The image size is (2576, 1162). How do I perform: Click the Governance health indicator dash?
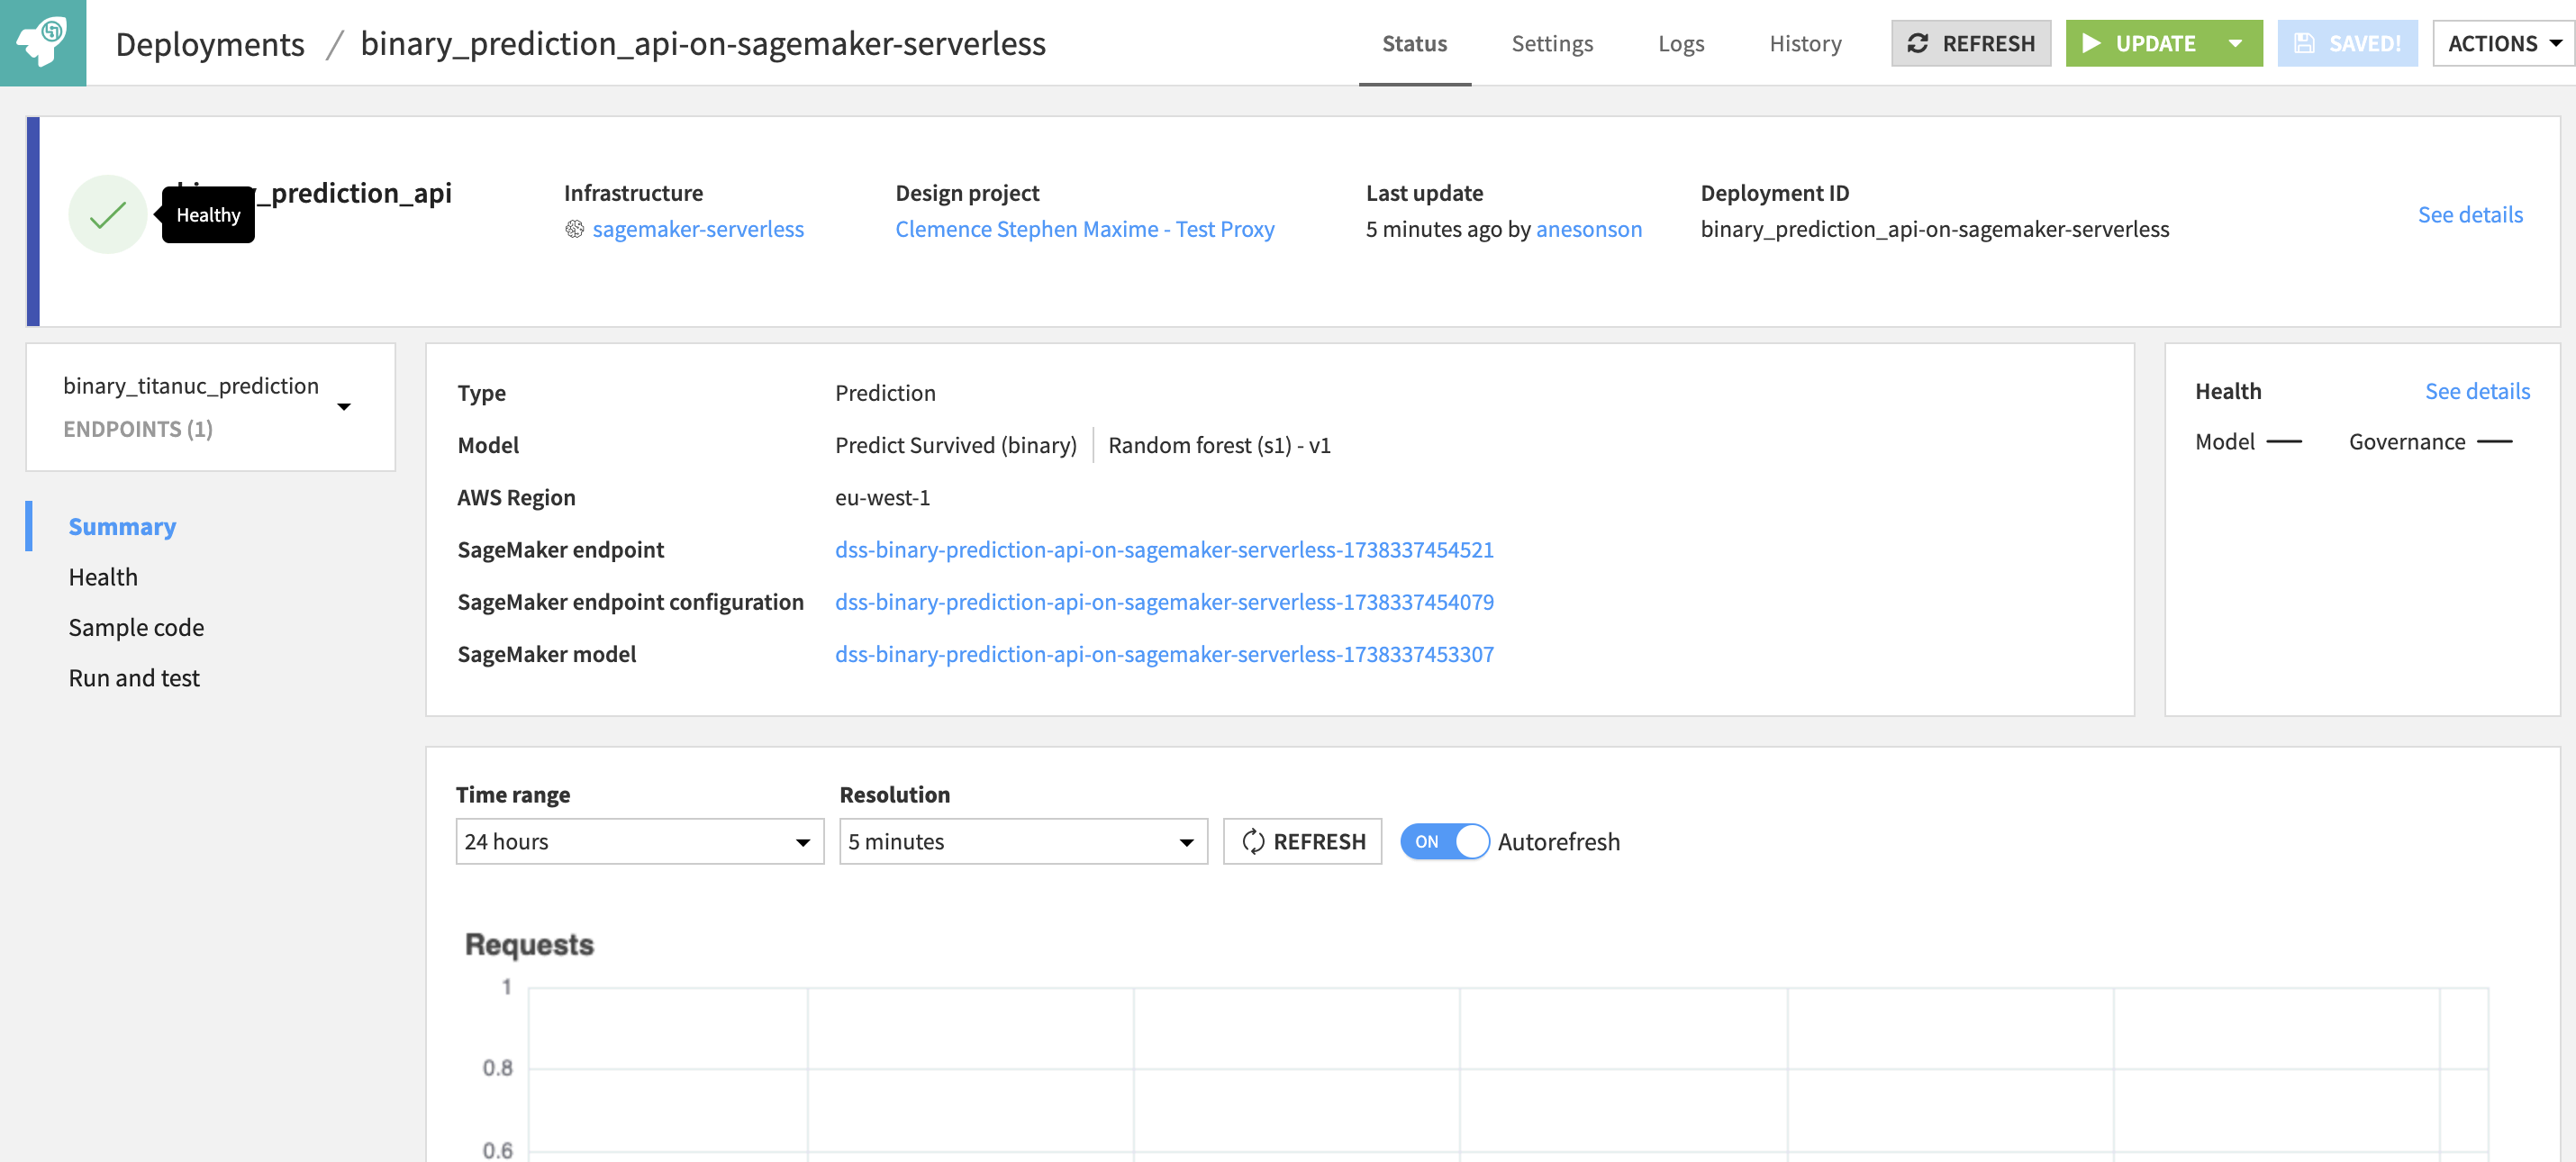tap(2494, 442)
